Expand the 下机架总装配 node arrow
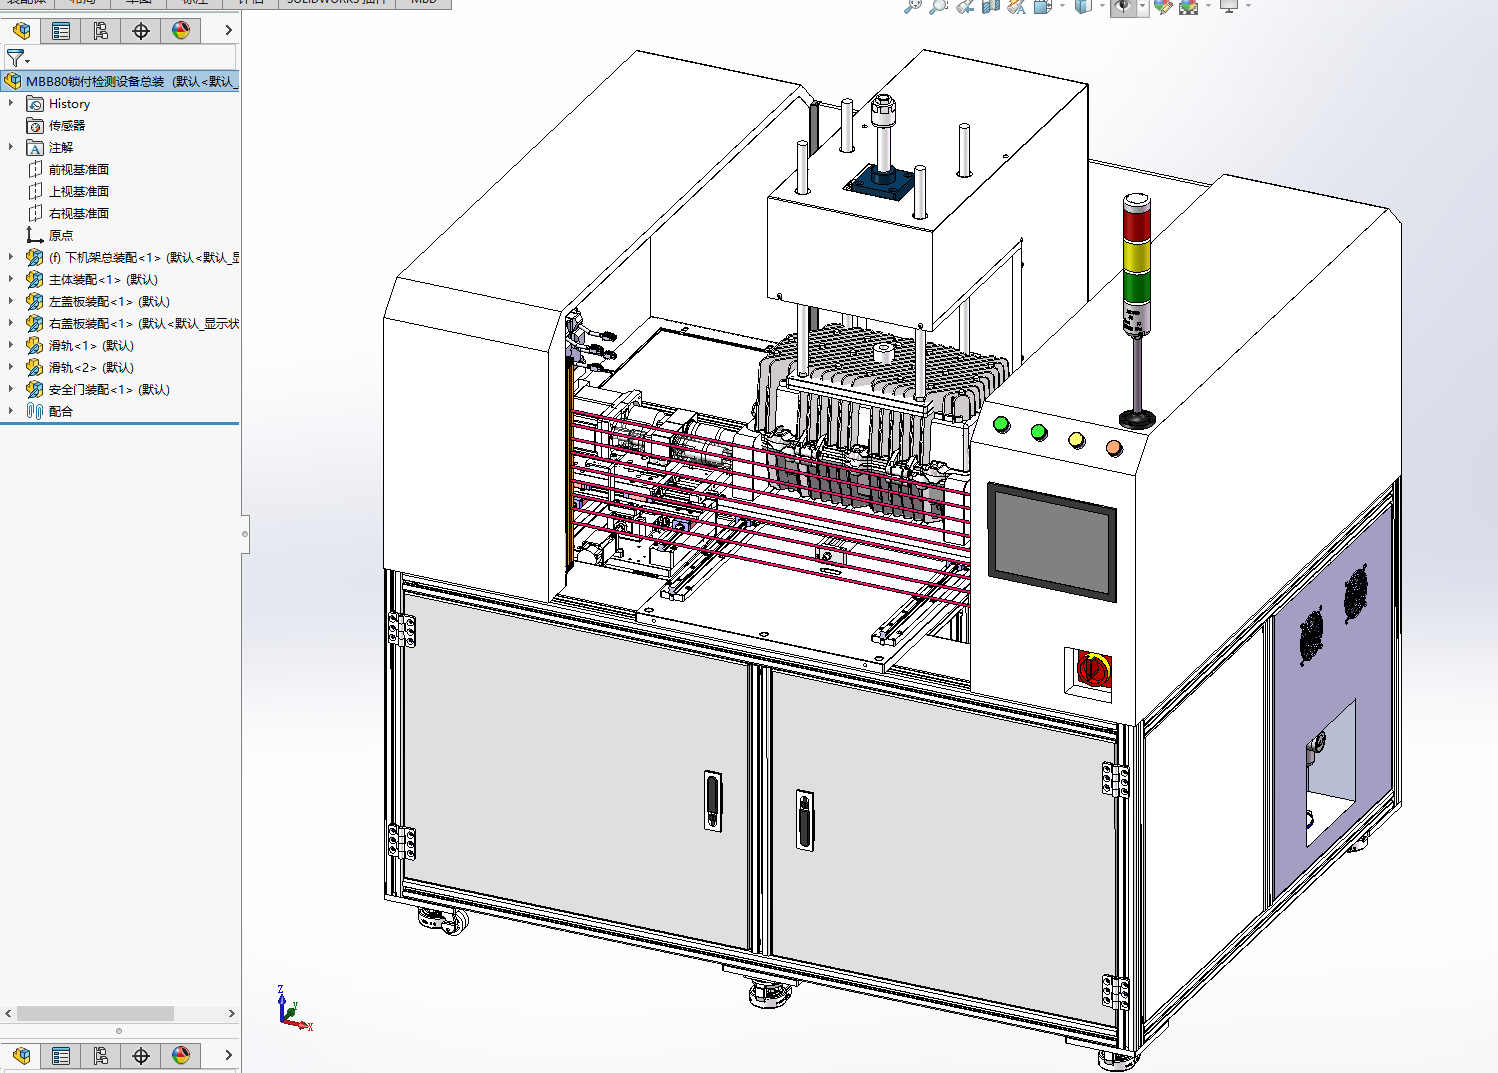 [11, 257]
